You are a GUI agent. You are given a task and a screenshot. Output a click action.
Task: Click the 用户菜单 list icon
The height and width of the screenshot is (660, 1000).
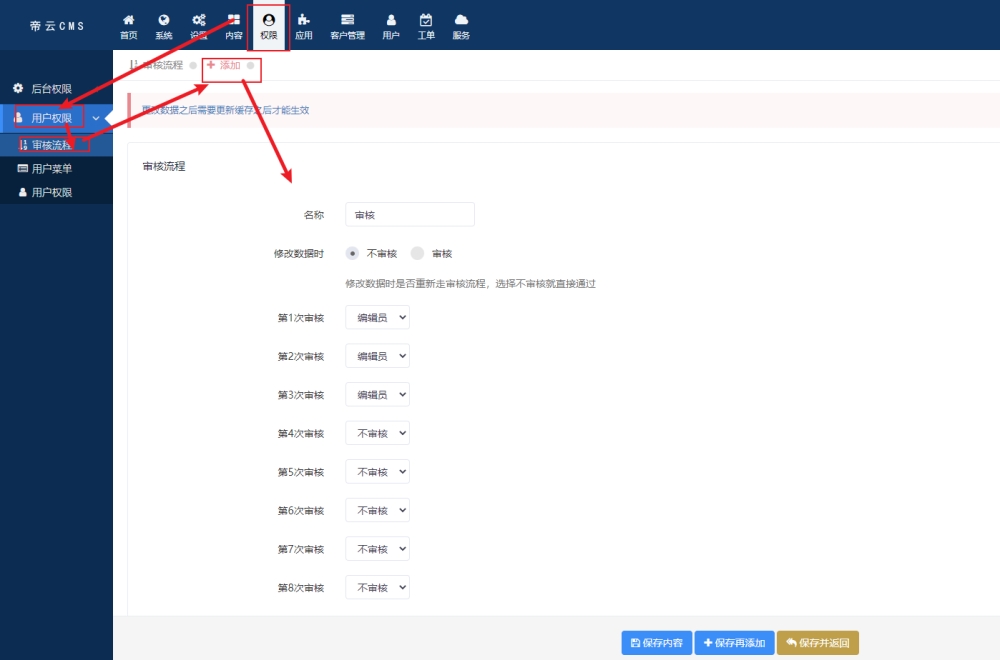[22, 168]
